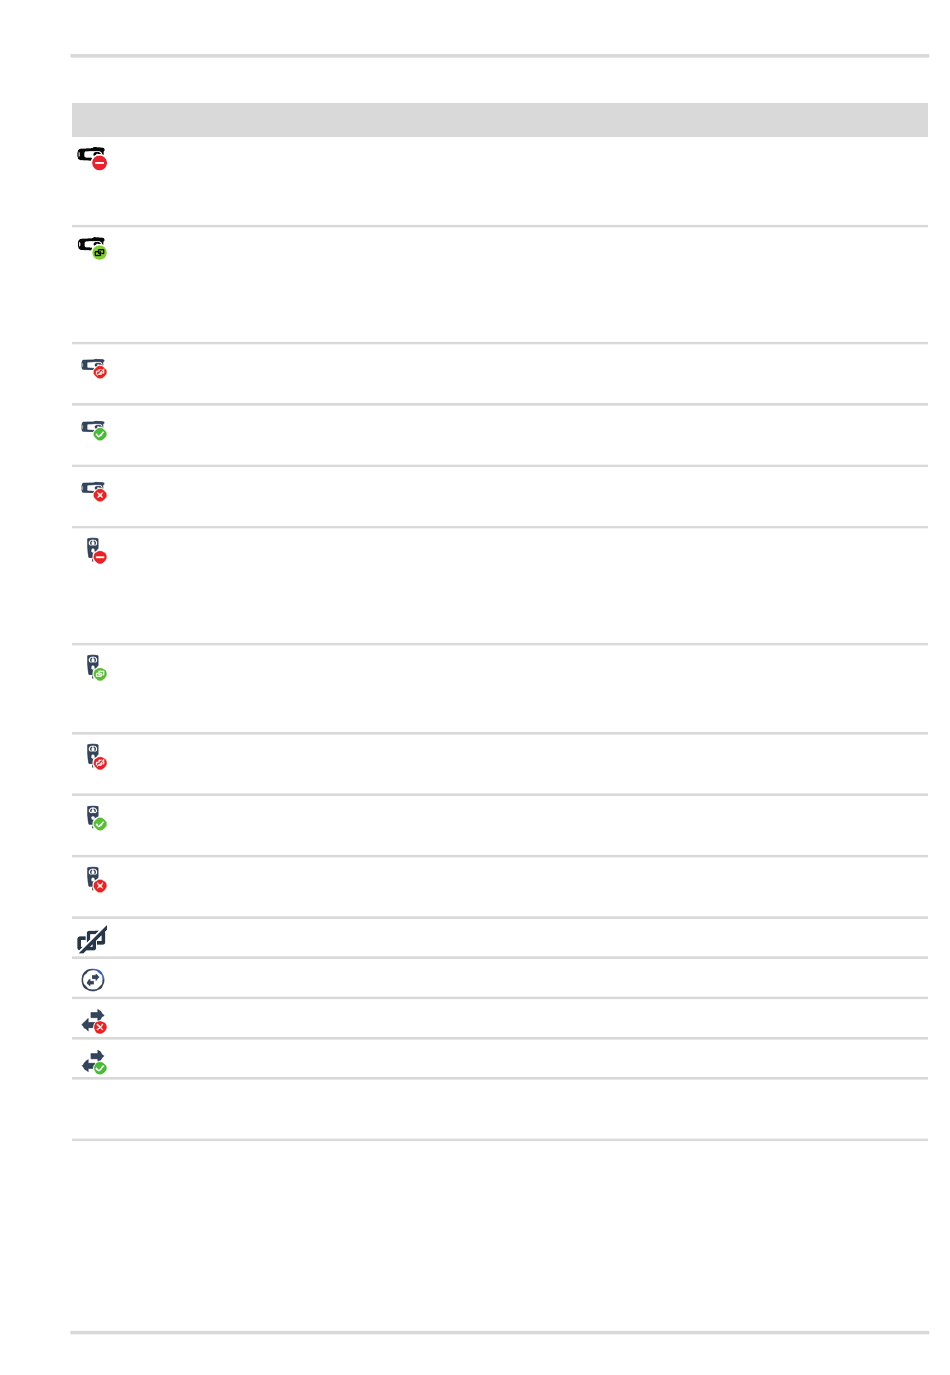Click the footer rule line at page bottom

(500, 1332)
